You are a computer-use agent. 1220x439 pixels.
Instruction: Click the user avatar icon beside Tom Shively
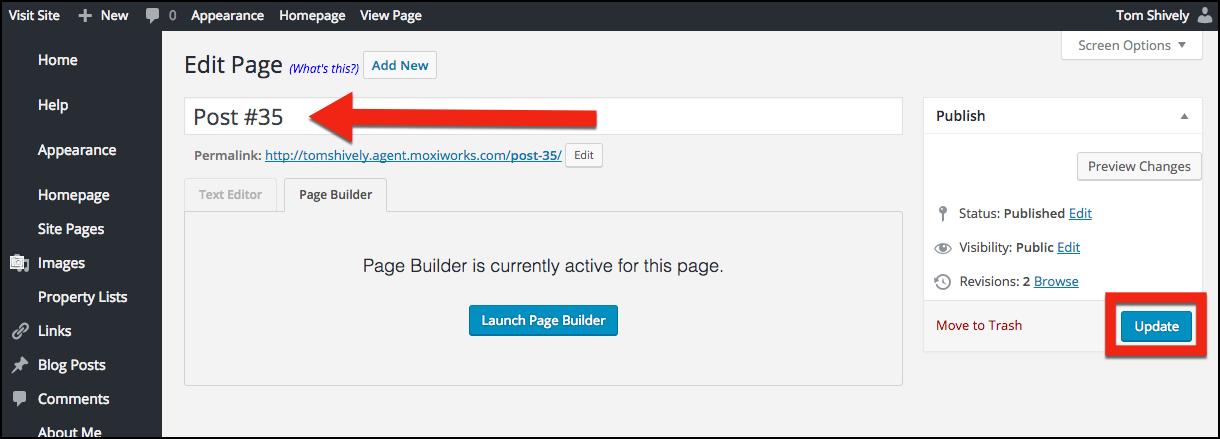point(1204,15)
